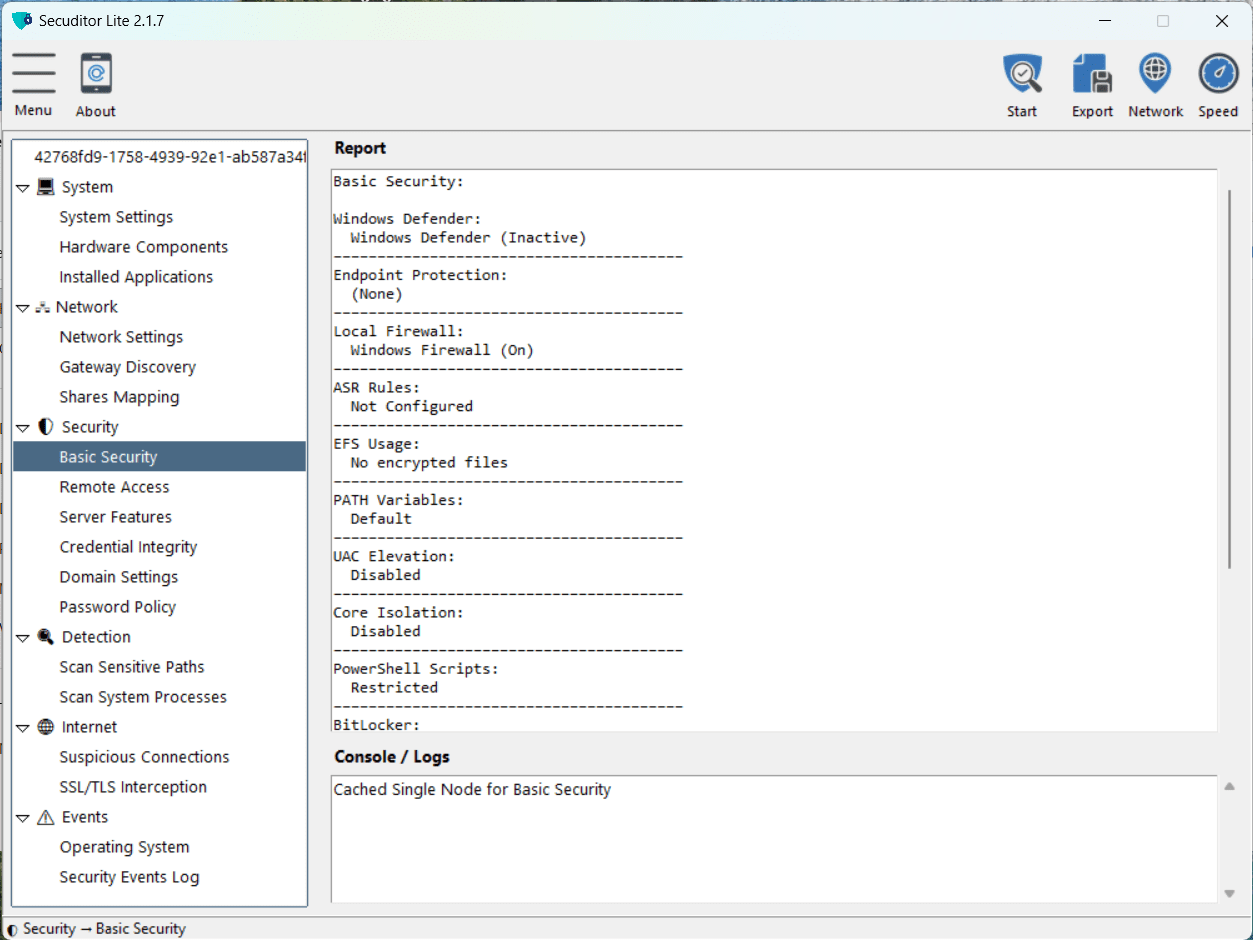This screenshot has width=1253, height=940.
Task: Click the console scroll down arrow
Action: tap(1230, 894)
